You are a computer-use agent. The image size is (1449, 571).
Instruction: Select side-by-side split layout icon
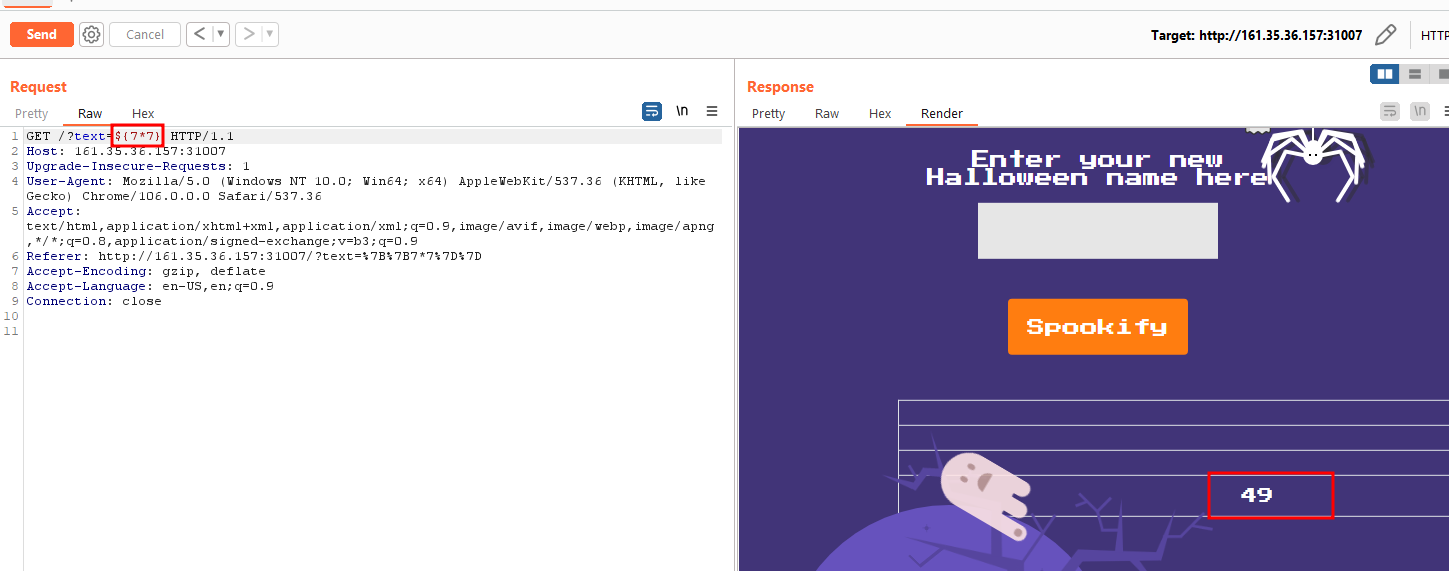(x=1384, y=74)
